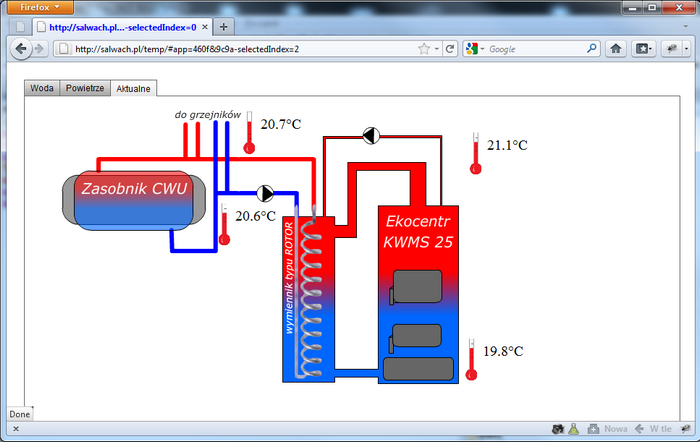Image resolution: width=700 pixels, height=442 pixels.
Task: Minimize the Firefox window
Action: click(632, 8)
